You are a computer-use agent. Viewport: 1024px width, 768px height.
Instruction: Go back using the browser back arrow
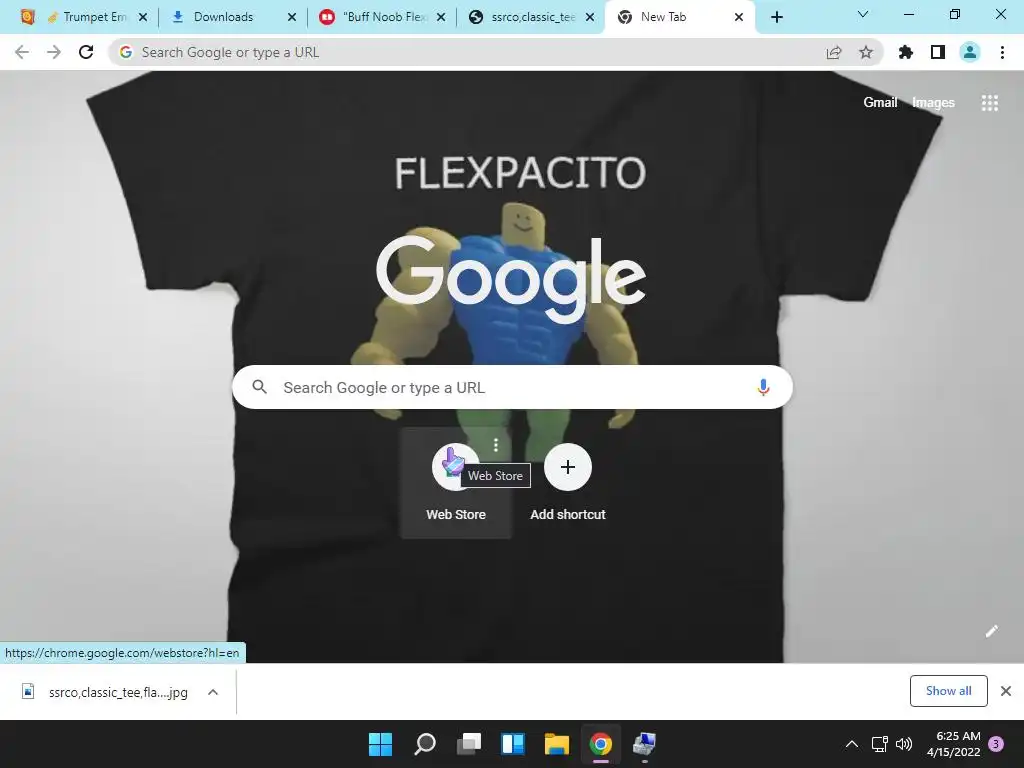(22, 52)
